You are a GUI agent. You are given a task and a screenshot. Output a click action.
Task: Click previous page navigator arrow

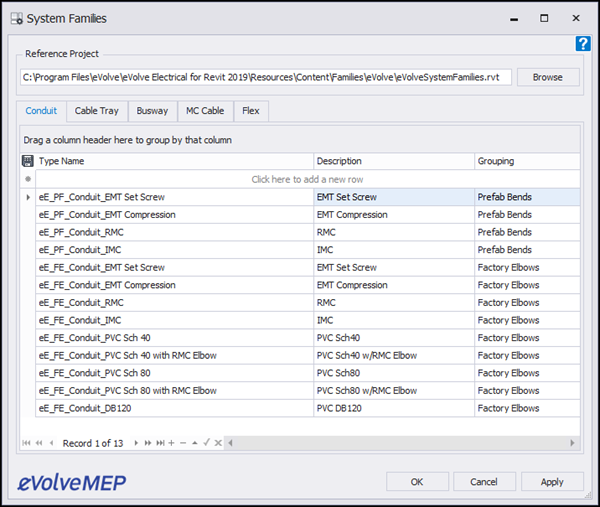tap(39, 443)
